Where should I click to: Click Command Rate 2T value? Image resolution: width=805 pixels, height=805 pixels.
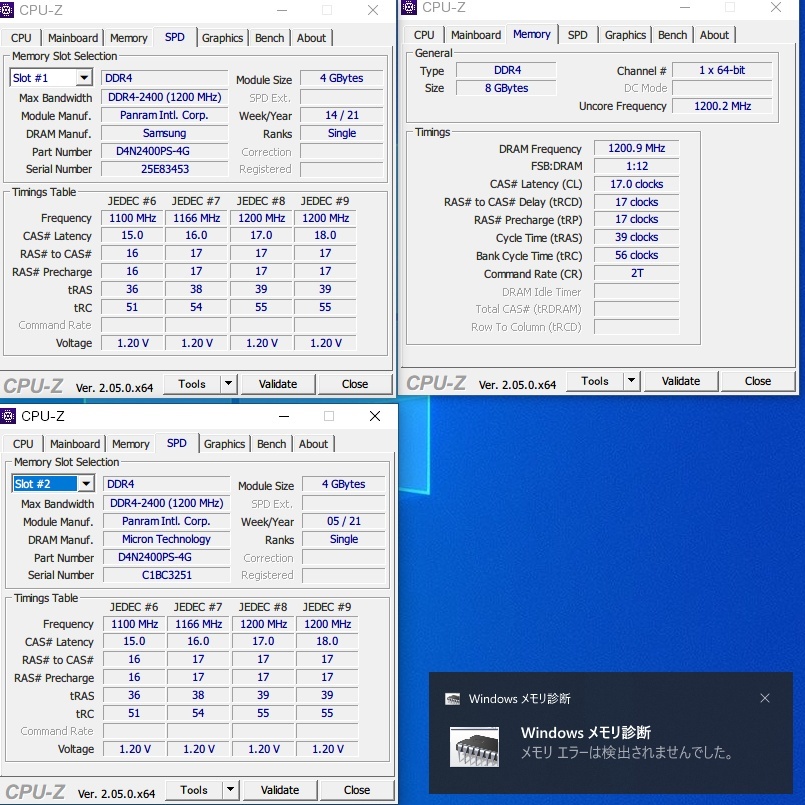pos(637,273)
